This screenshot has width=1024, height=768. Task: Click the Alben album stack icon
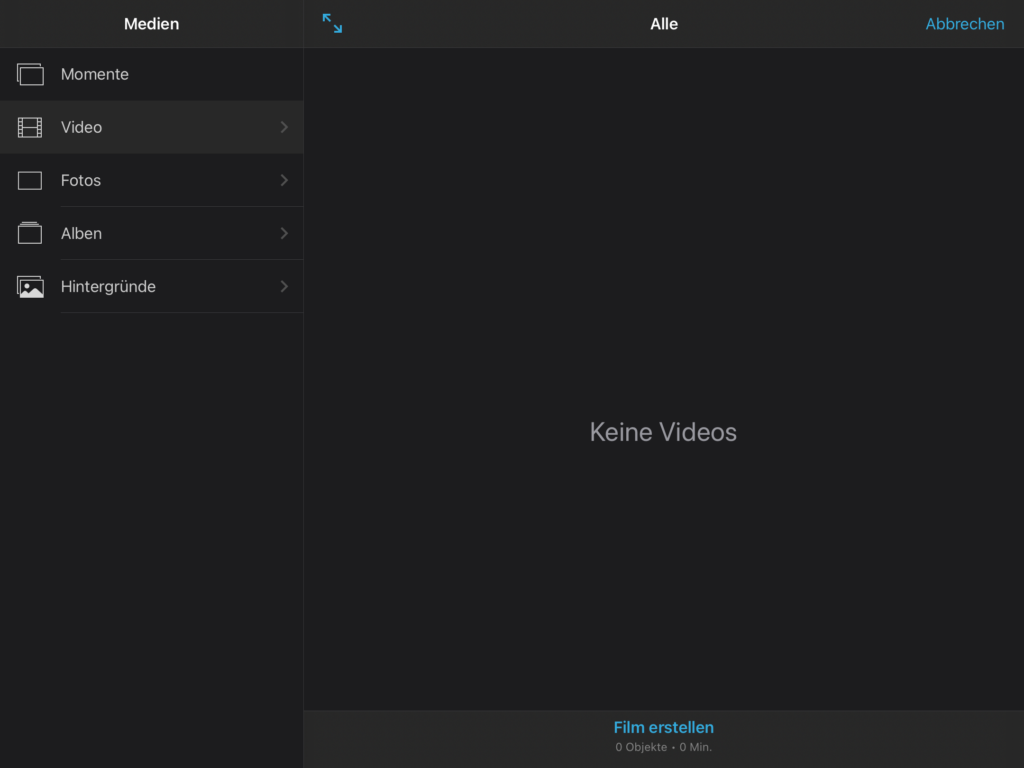(x=30, y=233)
